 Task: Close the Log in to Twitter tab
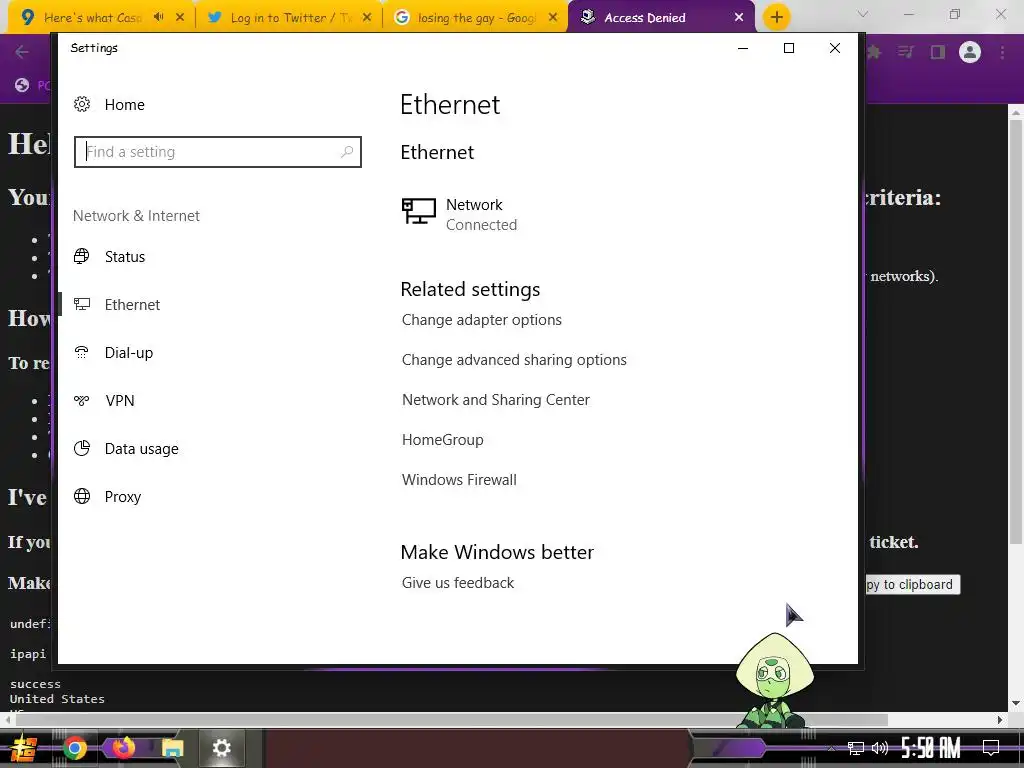pos(367,18)
